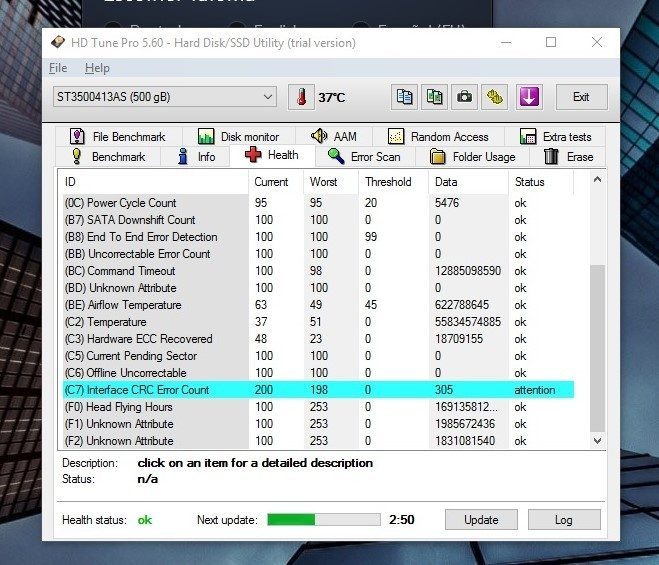The image size is (659, 565).
Task: Select (BB) Uncorrectable Error Count row
Action: click(x=318, y=254)
